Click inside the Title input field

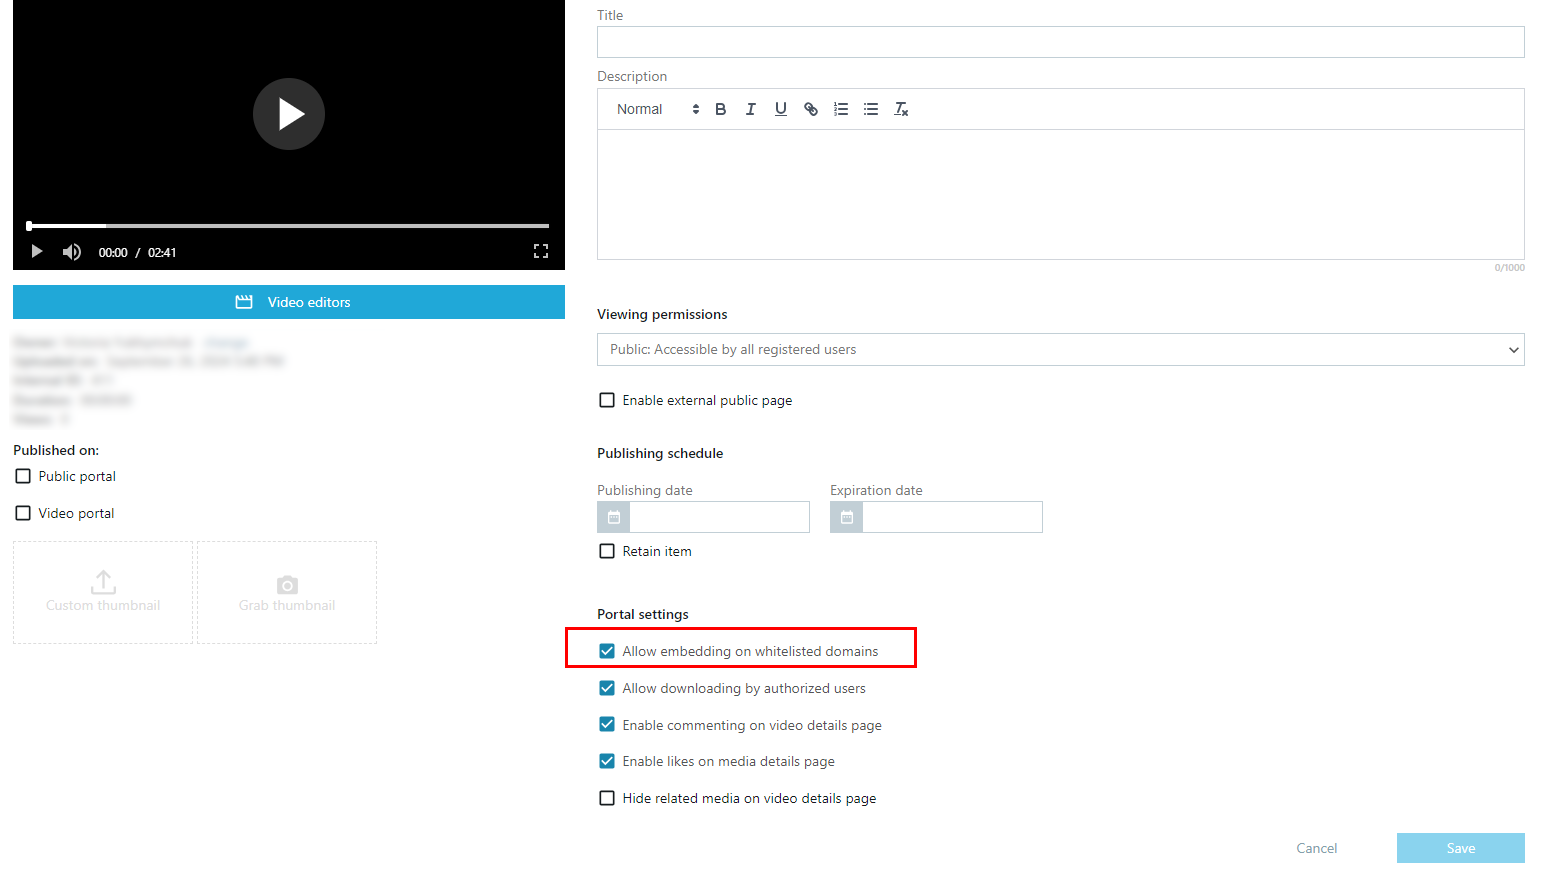(x=1060, y=41)
